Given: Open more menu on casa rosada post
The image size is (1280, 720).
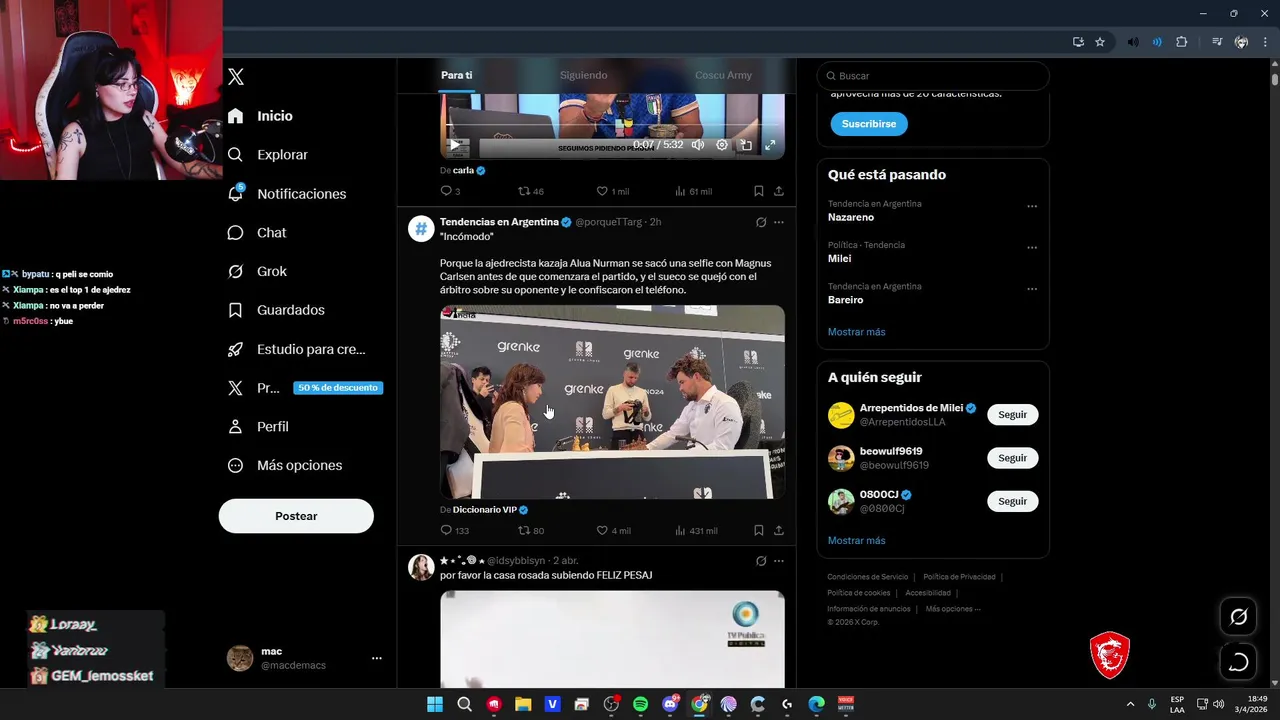Looking at the screenshot, I should pos(779,561).
